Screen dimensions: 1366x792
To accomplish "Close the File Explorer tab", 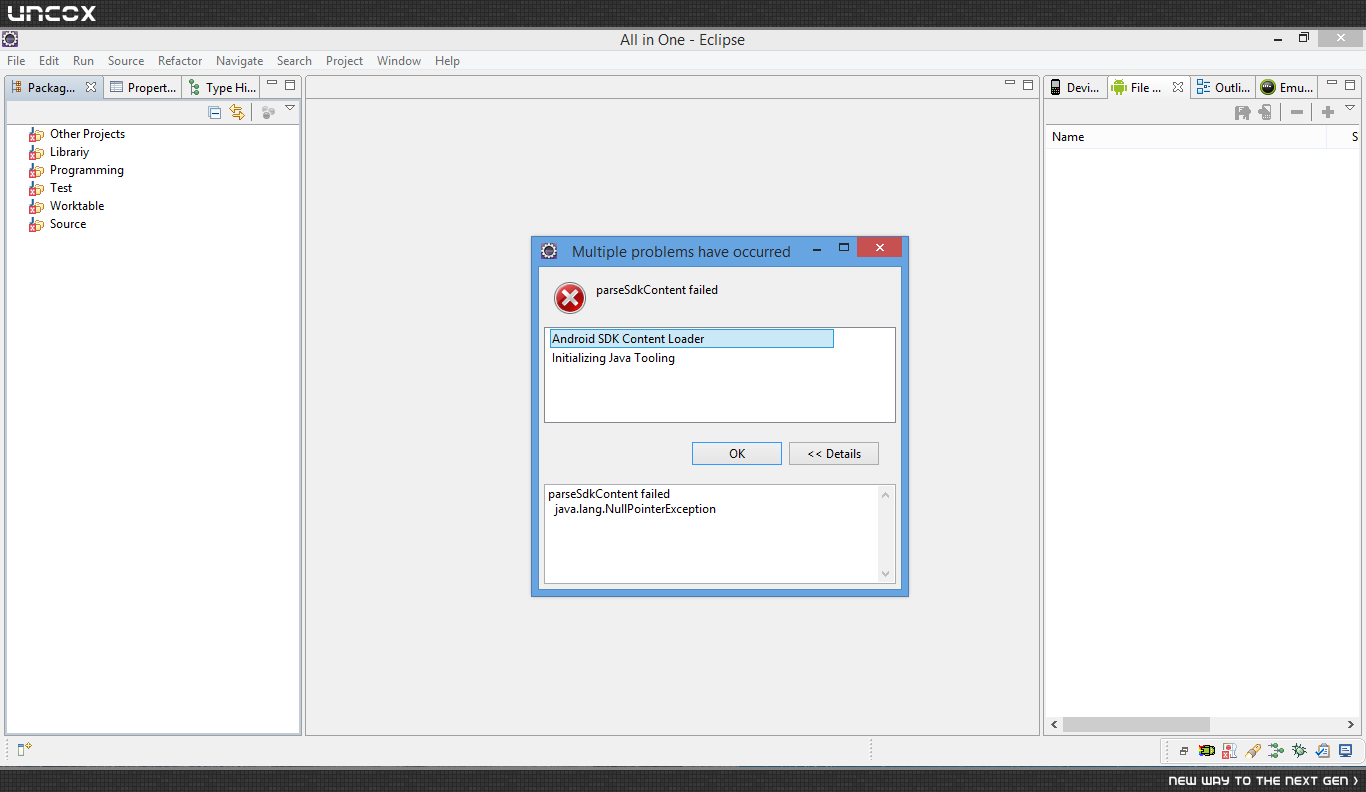I will point(1178,87).
